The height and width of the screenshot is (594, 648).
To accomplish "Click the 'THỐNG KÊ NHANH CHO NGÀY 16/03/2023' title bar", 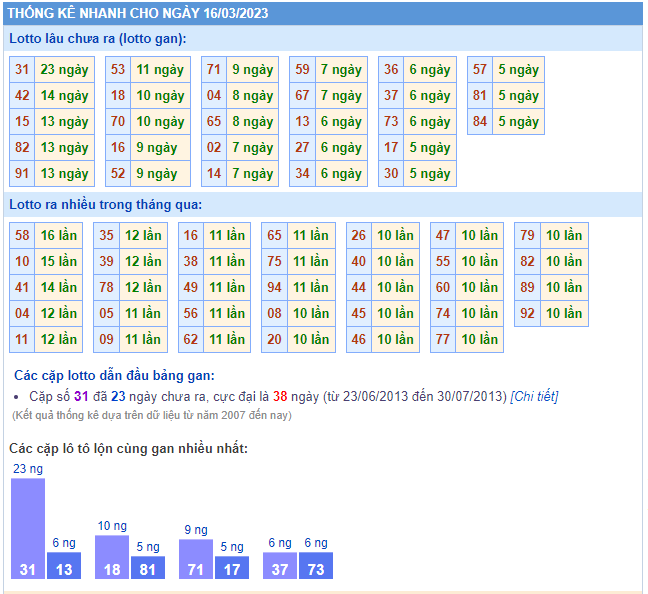I will (x=140, y=13).
